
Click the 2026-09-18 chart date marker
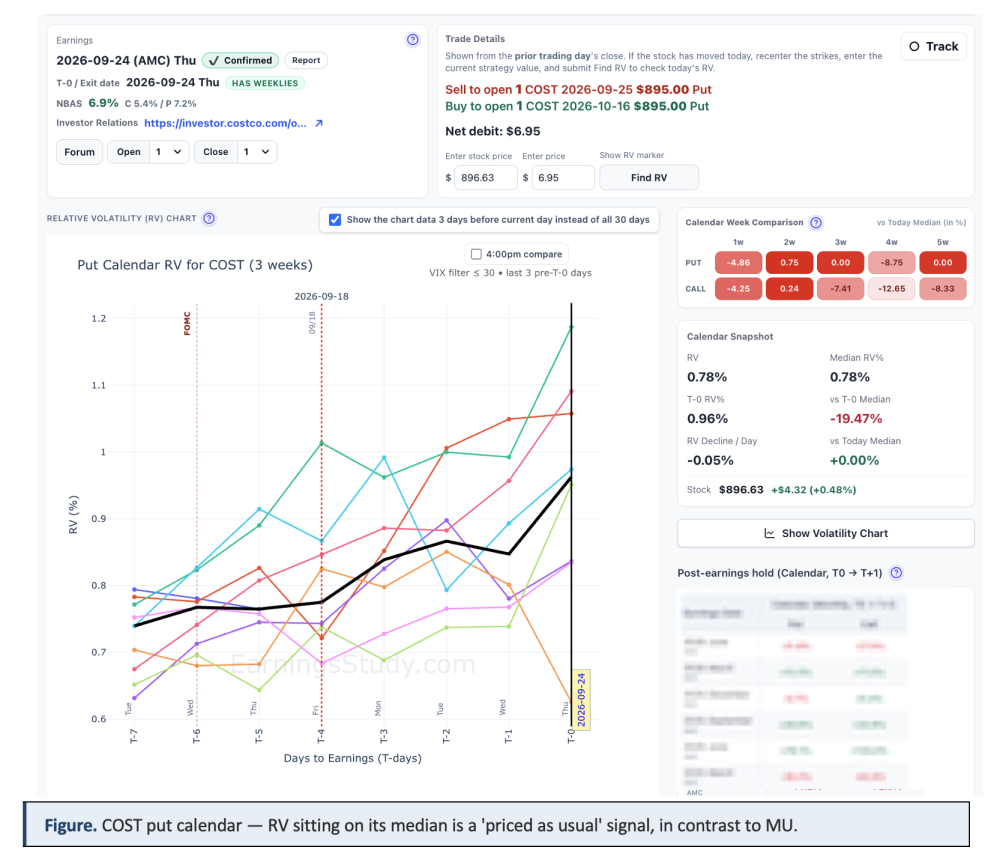point(321,297)
